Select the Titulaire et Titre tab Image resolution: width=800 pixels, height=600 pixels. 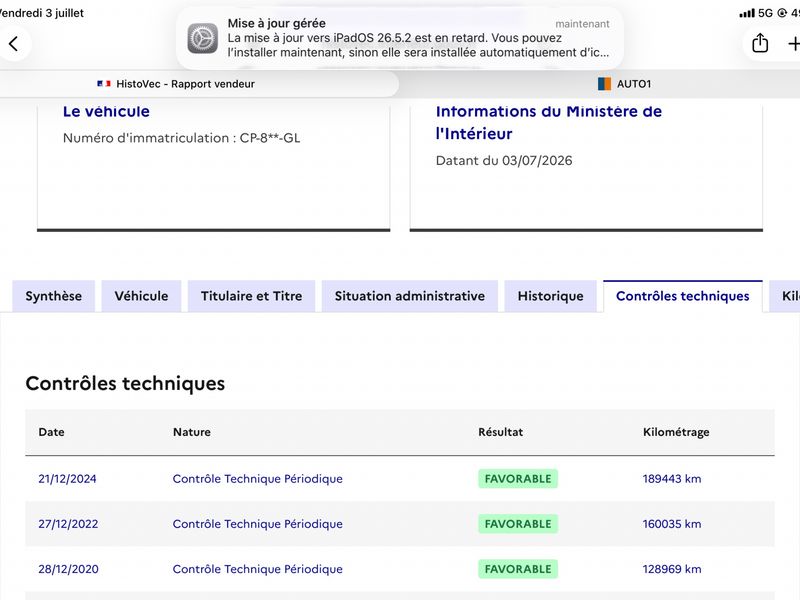(252, 296)
